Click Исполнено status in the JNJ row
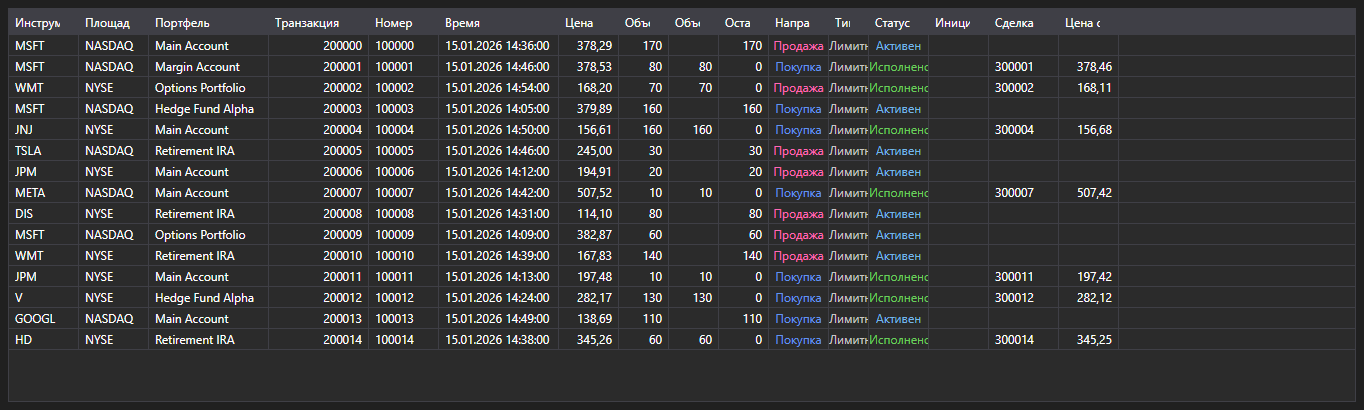 coord(898,129)
